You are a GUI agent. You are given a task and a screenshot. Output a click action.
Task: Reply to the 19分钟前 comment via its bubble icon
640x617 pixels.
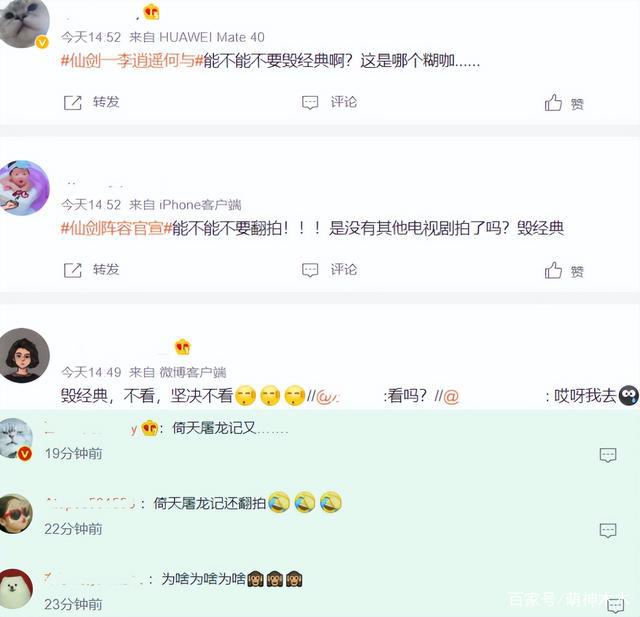608,455
